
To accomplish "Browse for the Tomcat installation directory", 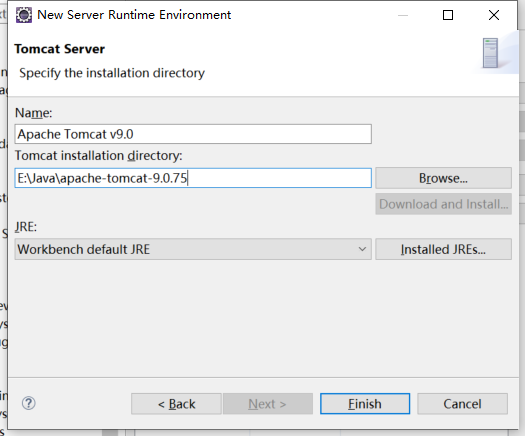I will (x=443, y=178).
